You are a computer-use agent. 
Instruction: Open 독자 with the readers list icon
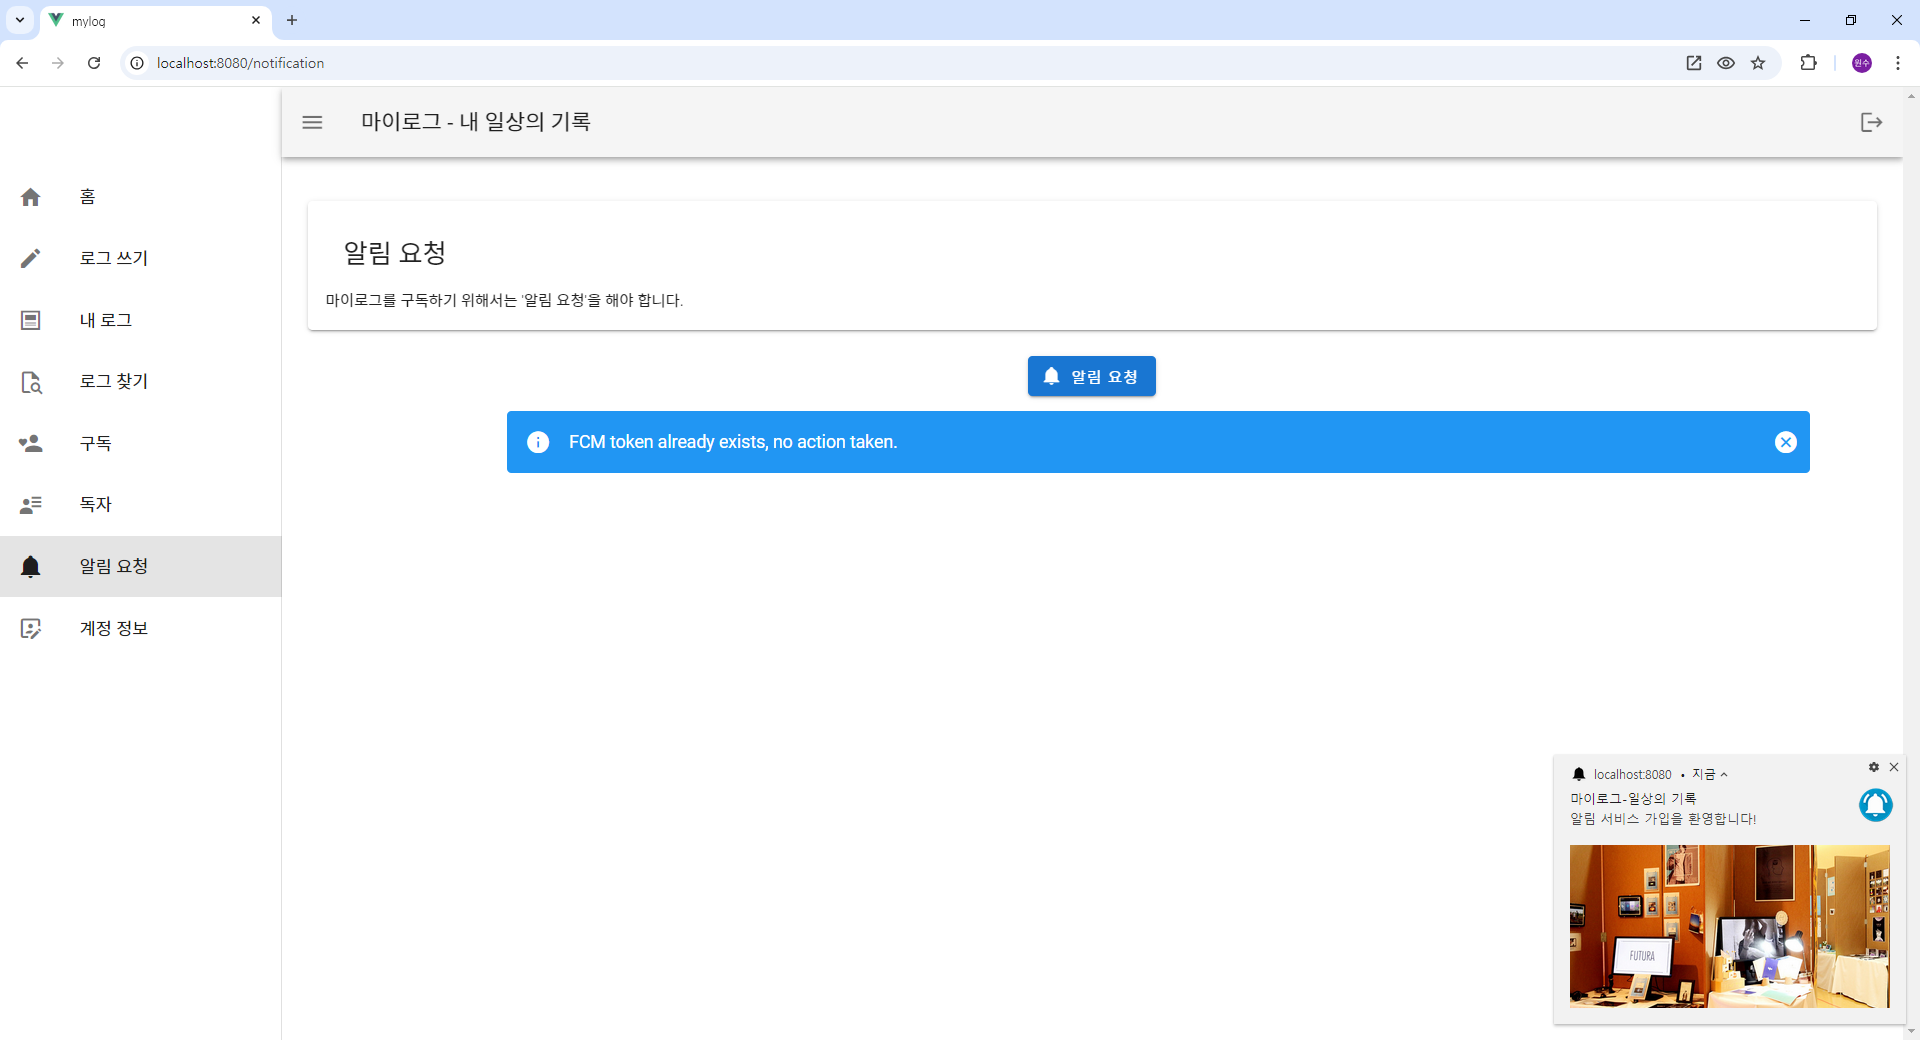point(31,504)
